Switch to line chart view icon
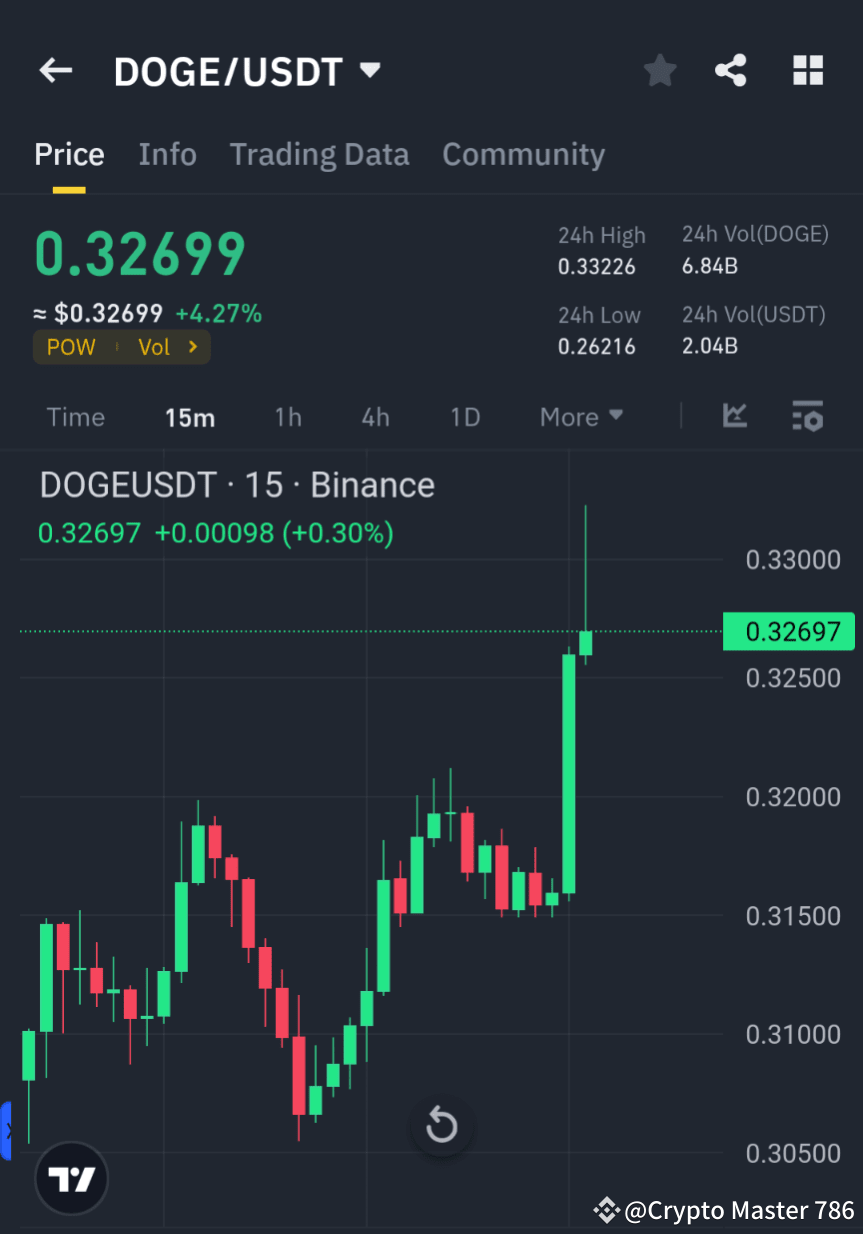The width and height of the screenshot is (863, 1234). 735,417
